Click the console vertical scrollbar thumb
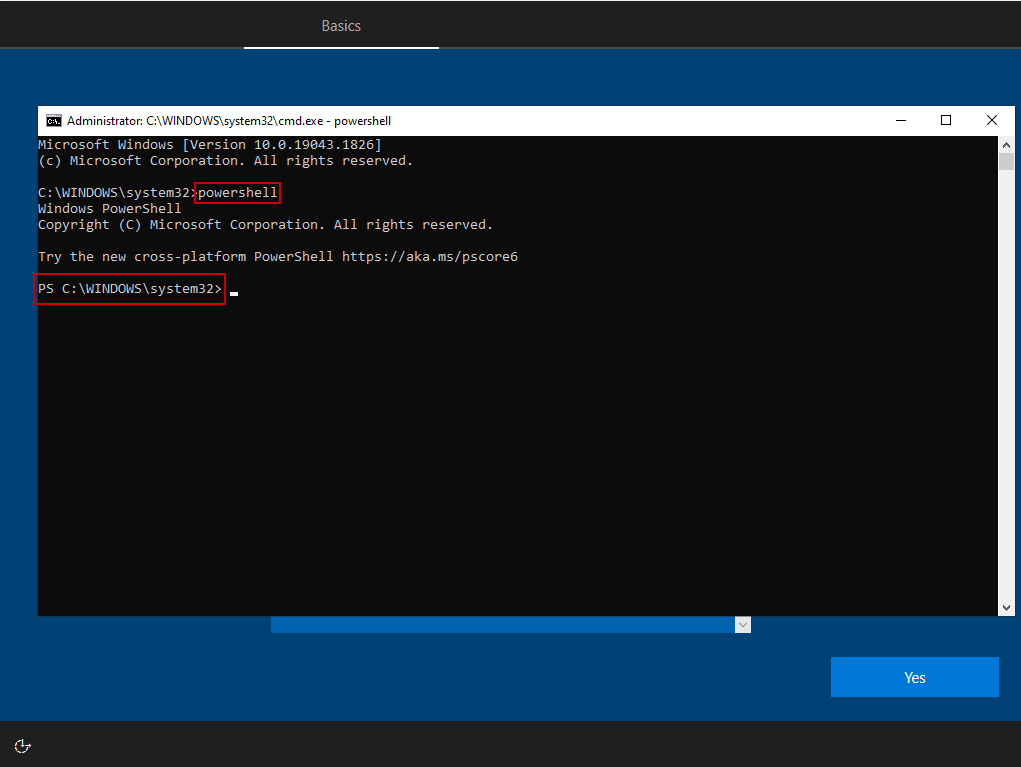The image size is (1021, 767). pyautogui.click(x=1006, y=163)
